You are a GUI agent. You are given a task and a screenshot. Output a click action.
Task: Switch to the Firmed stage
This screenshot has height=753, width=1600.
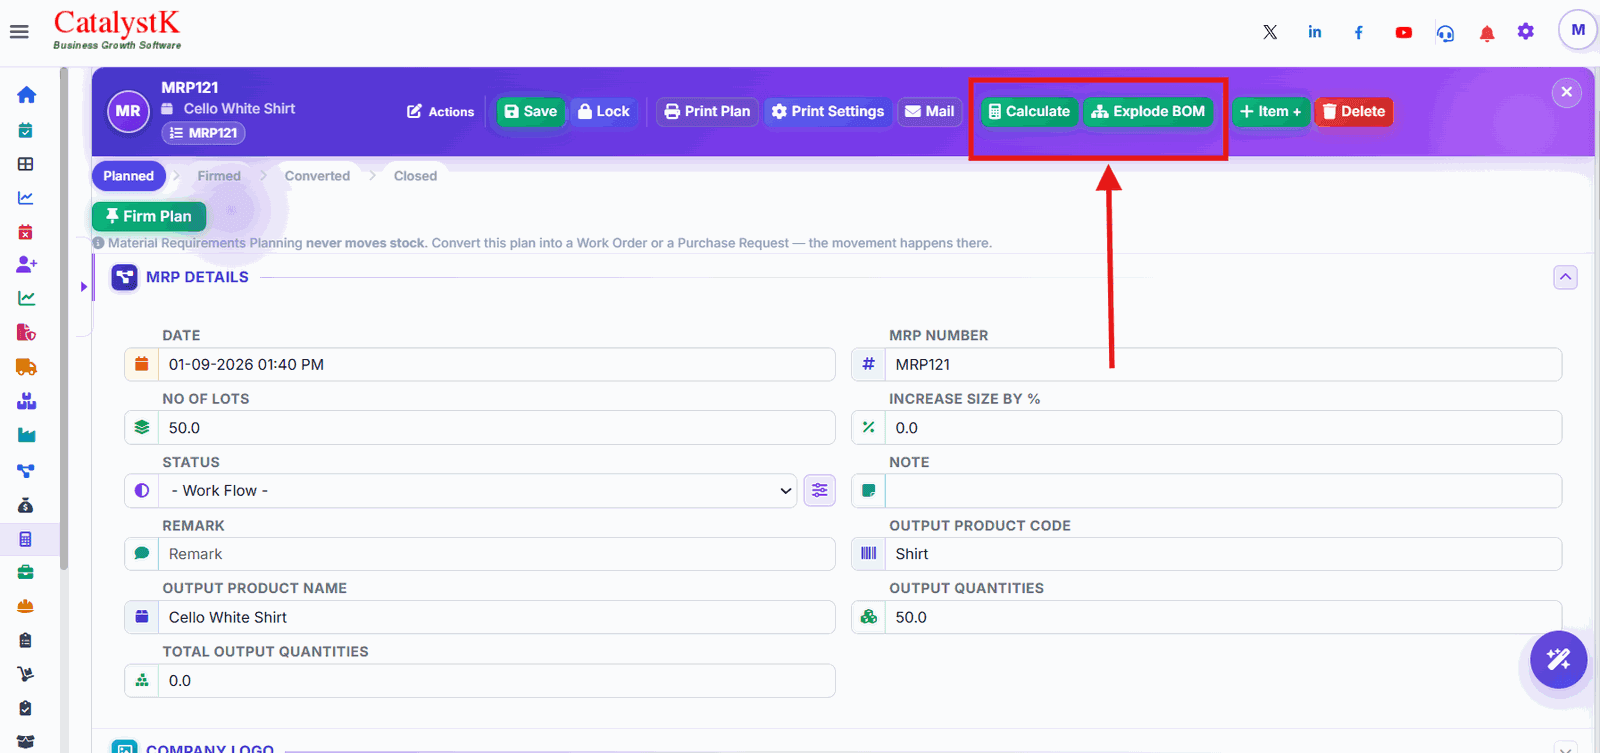pos(219,176)
